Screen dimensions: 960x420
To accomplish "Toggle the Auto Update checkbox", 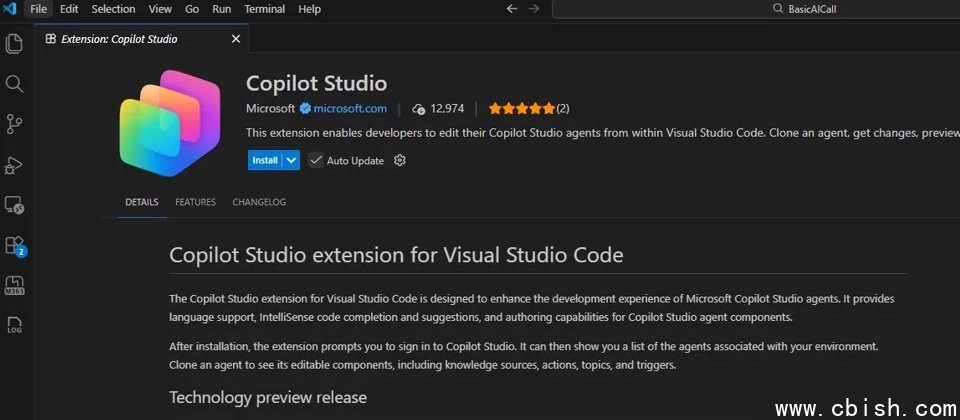I will [316, 160].
